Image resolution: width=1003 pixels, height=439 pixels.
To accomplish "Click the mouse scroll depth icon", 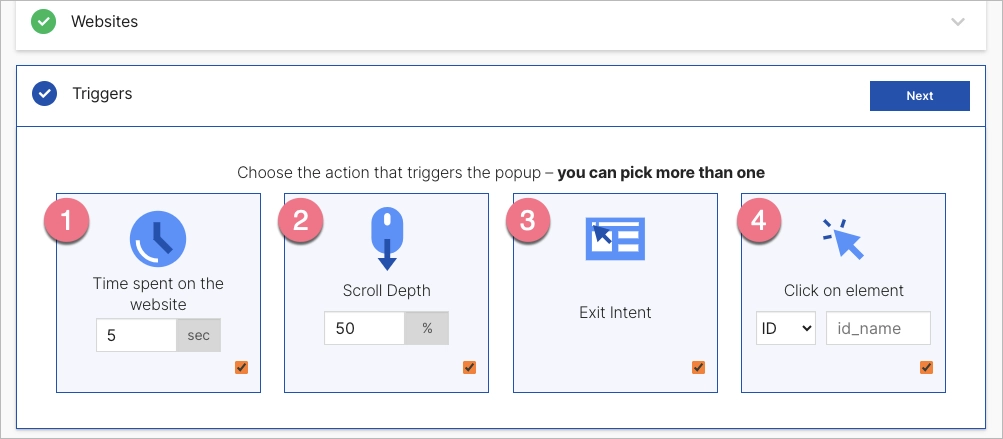I will [387, 238].
